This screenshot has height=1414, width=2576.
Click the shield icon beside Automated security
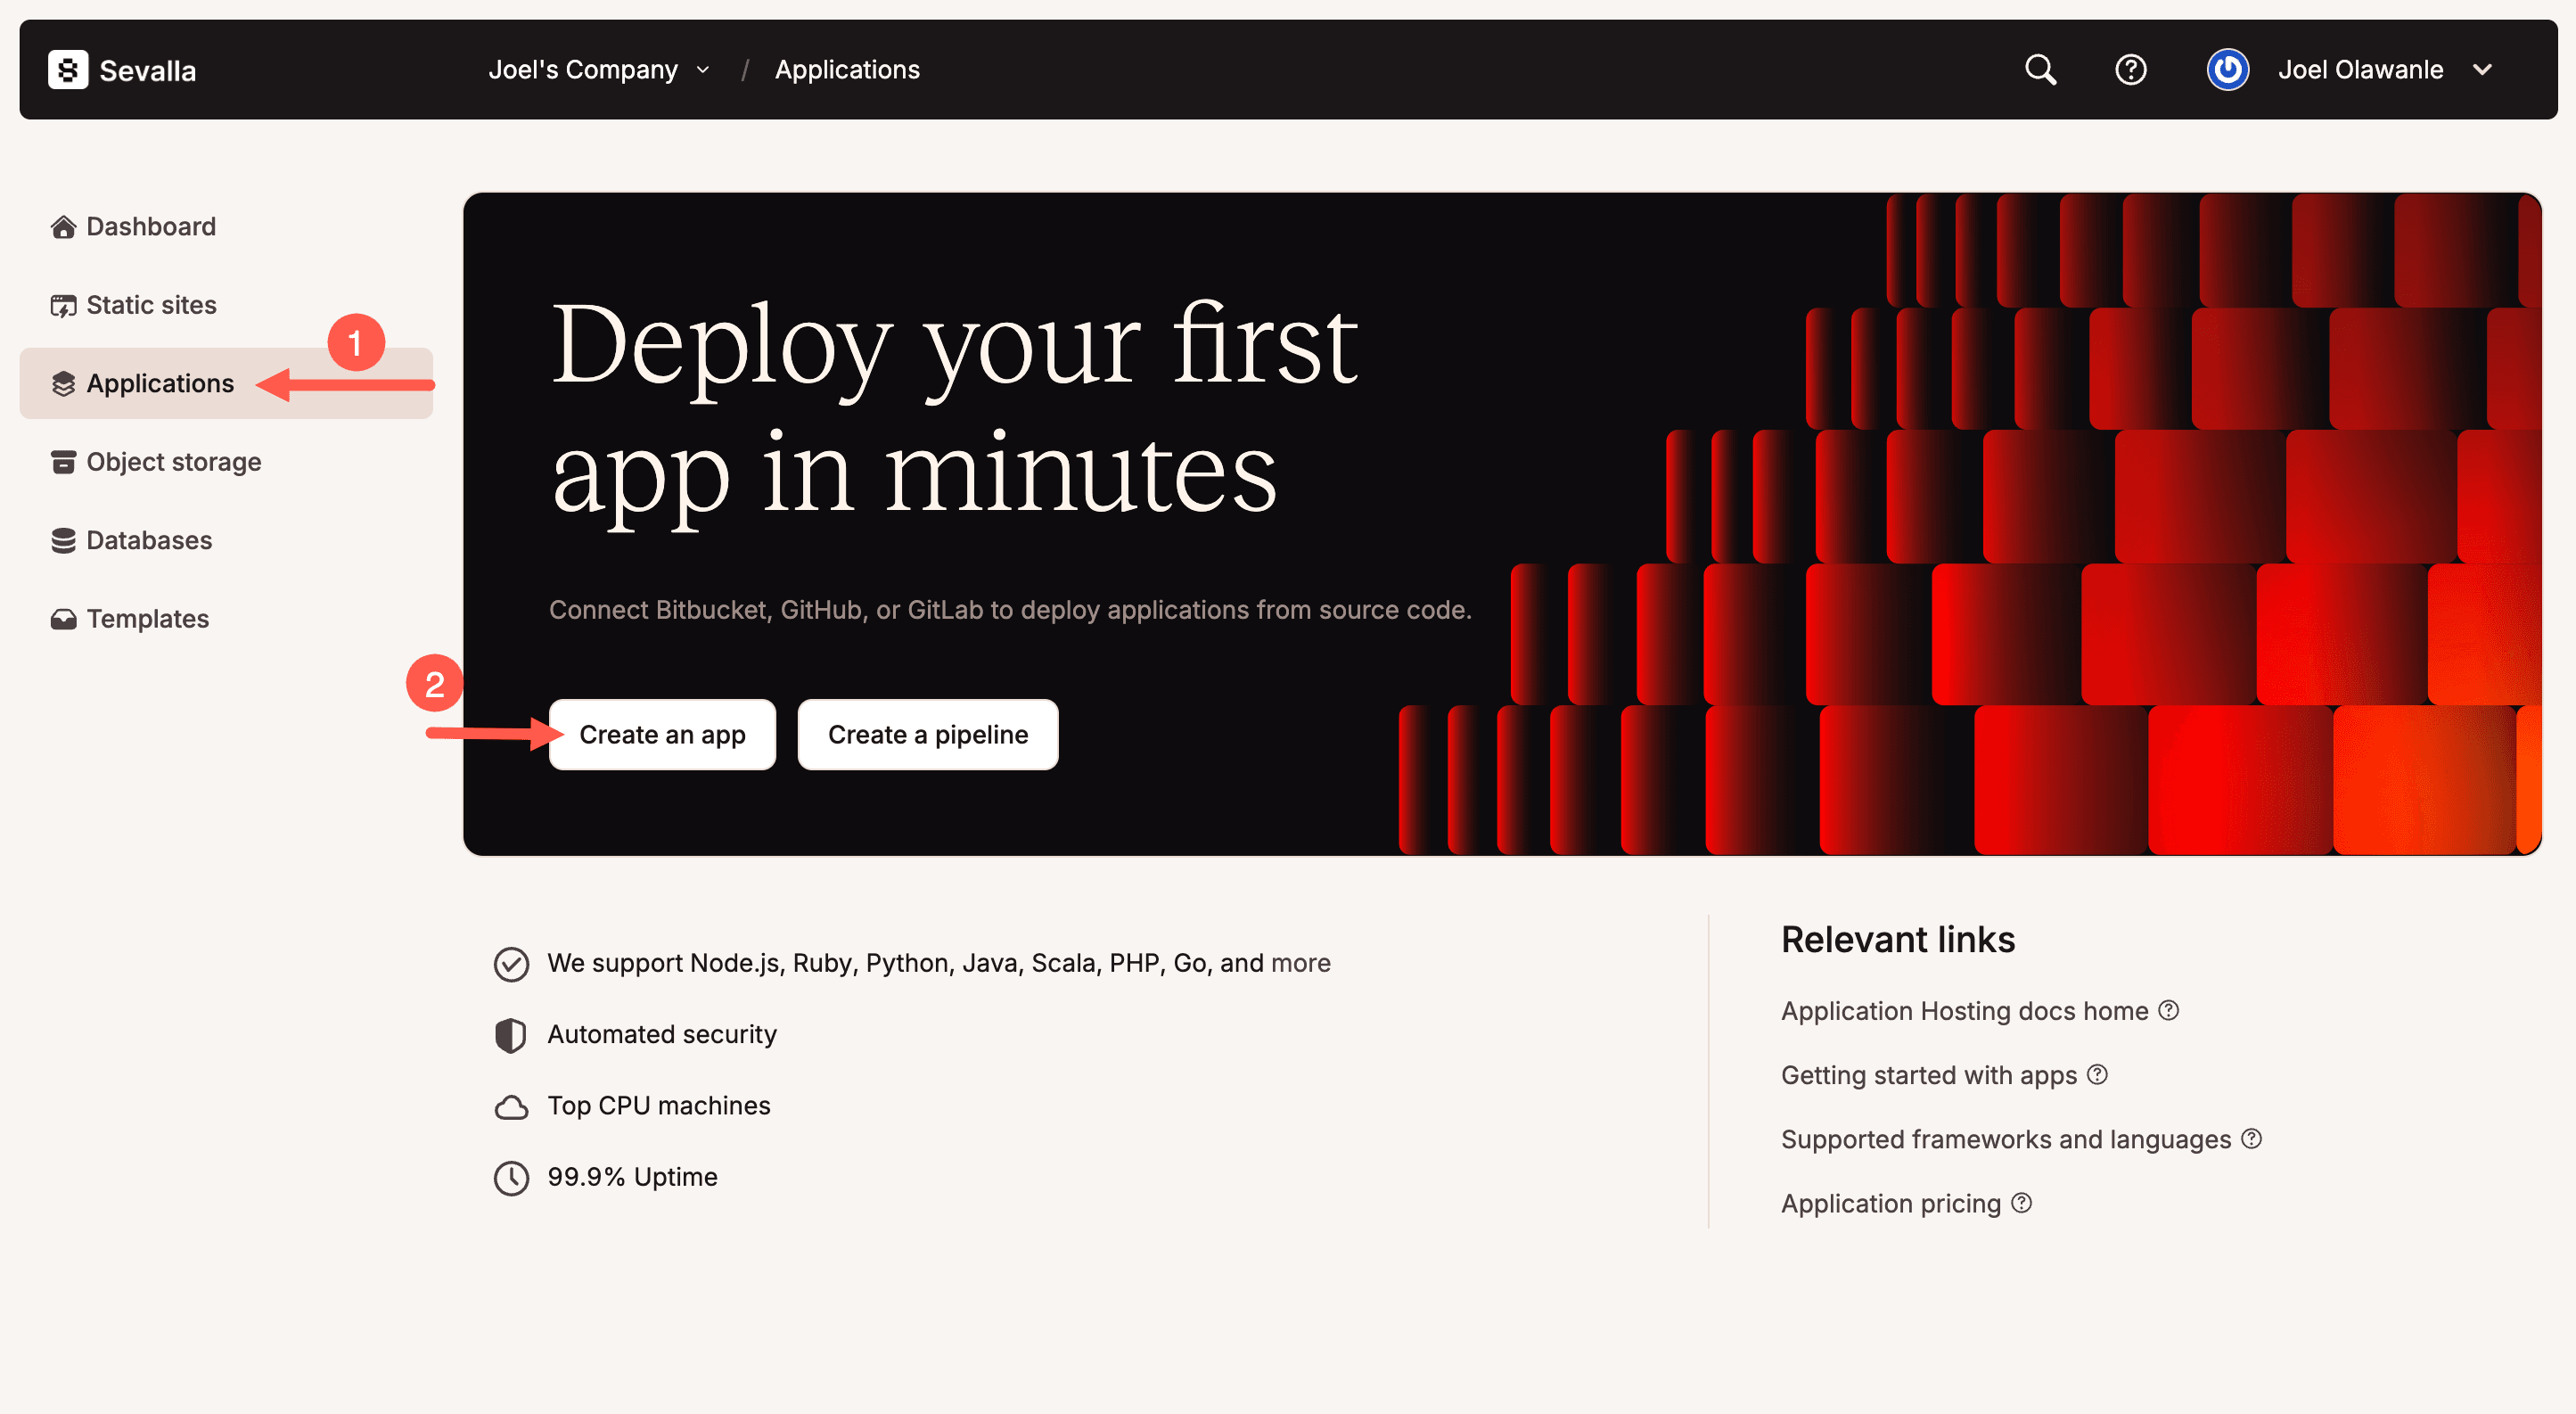tap(511, 1034)
